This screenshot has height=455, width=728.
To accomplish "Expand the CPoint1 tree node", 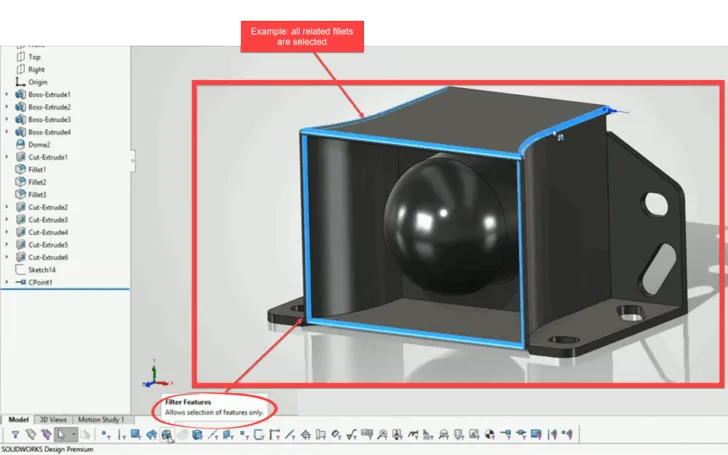I will click(8, 282).
